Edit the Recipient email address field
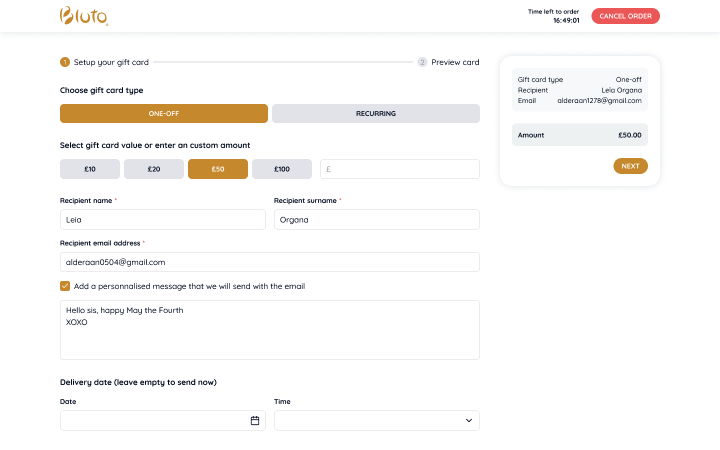 [x=270, y=262]
